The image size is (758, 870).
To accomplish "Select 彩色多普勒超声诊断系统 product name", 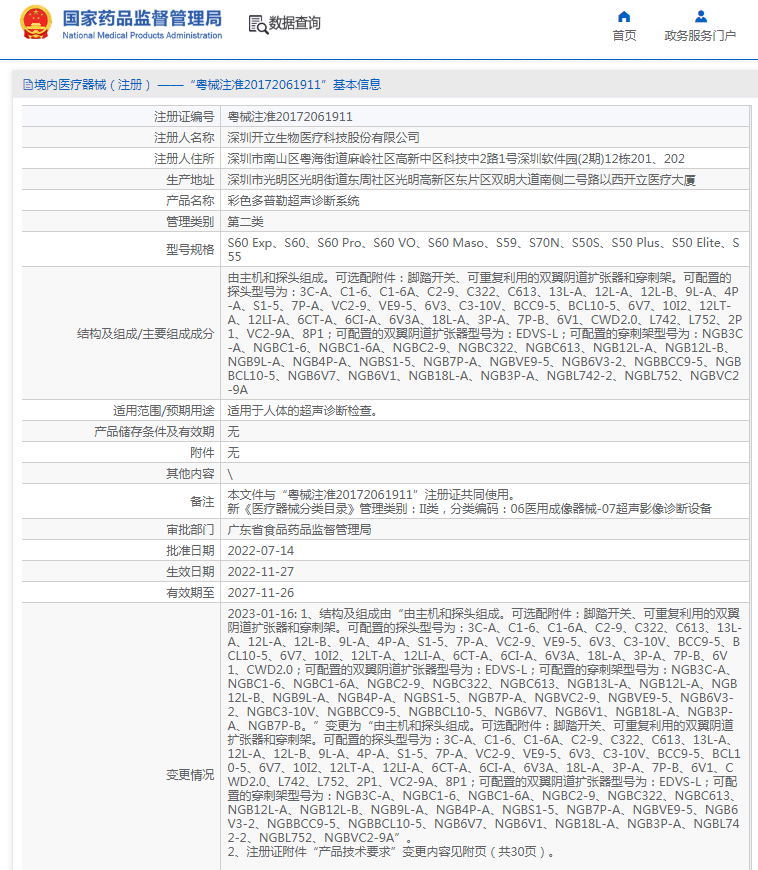I will click(294, 201).
